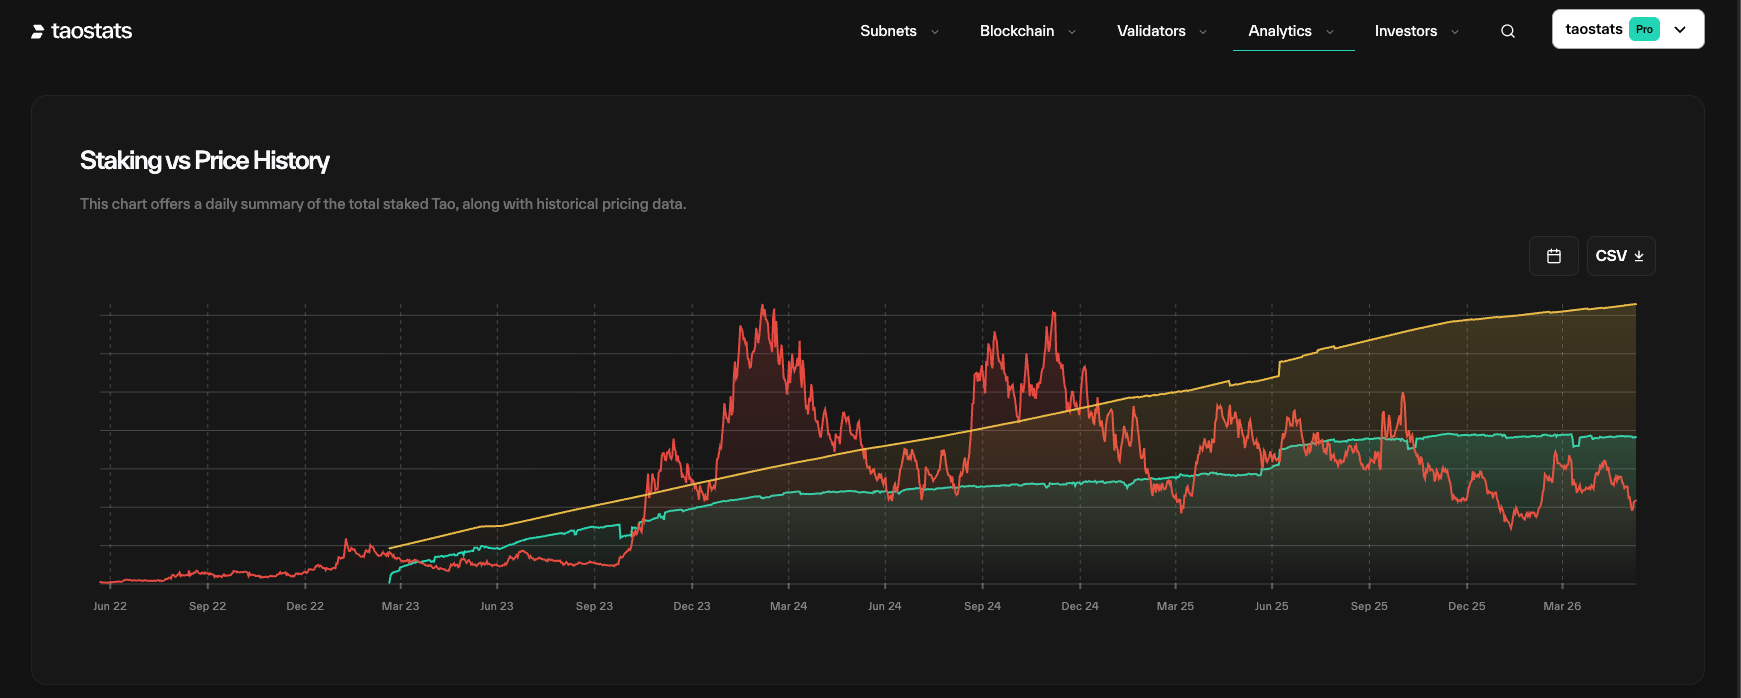1741x698 pixels.
Task: Open the taostats account dropdown arrow
Action: tap(1680, 30)
